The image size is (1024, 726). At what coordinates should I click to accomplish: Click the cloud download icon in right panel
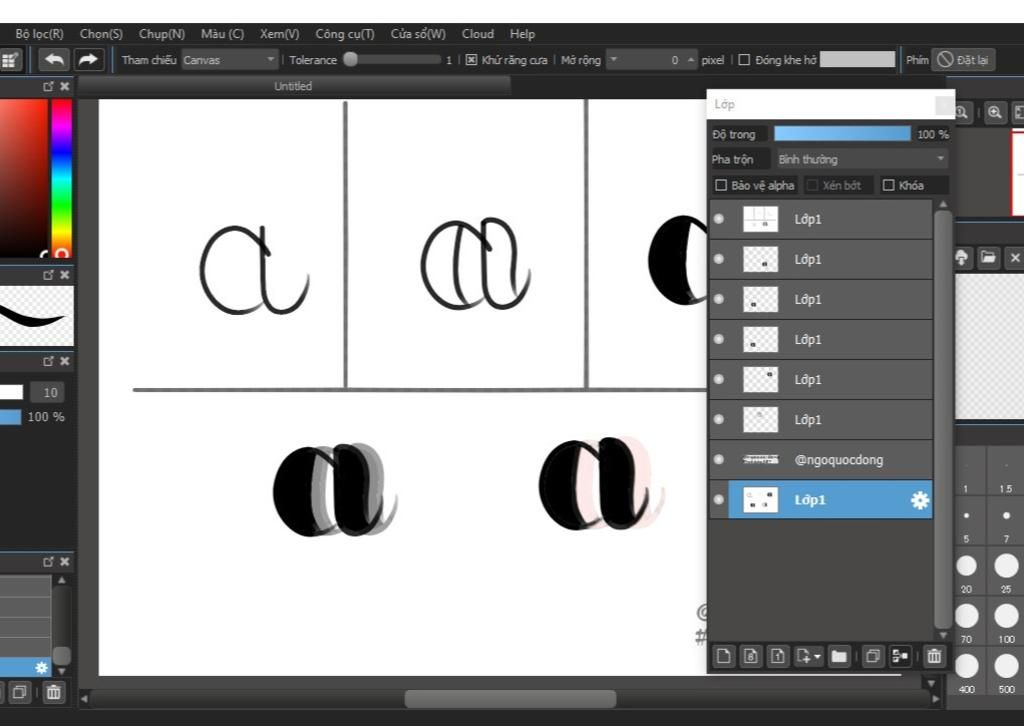pyautogui.click(x=962, y=257)
